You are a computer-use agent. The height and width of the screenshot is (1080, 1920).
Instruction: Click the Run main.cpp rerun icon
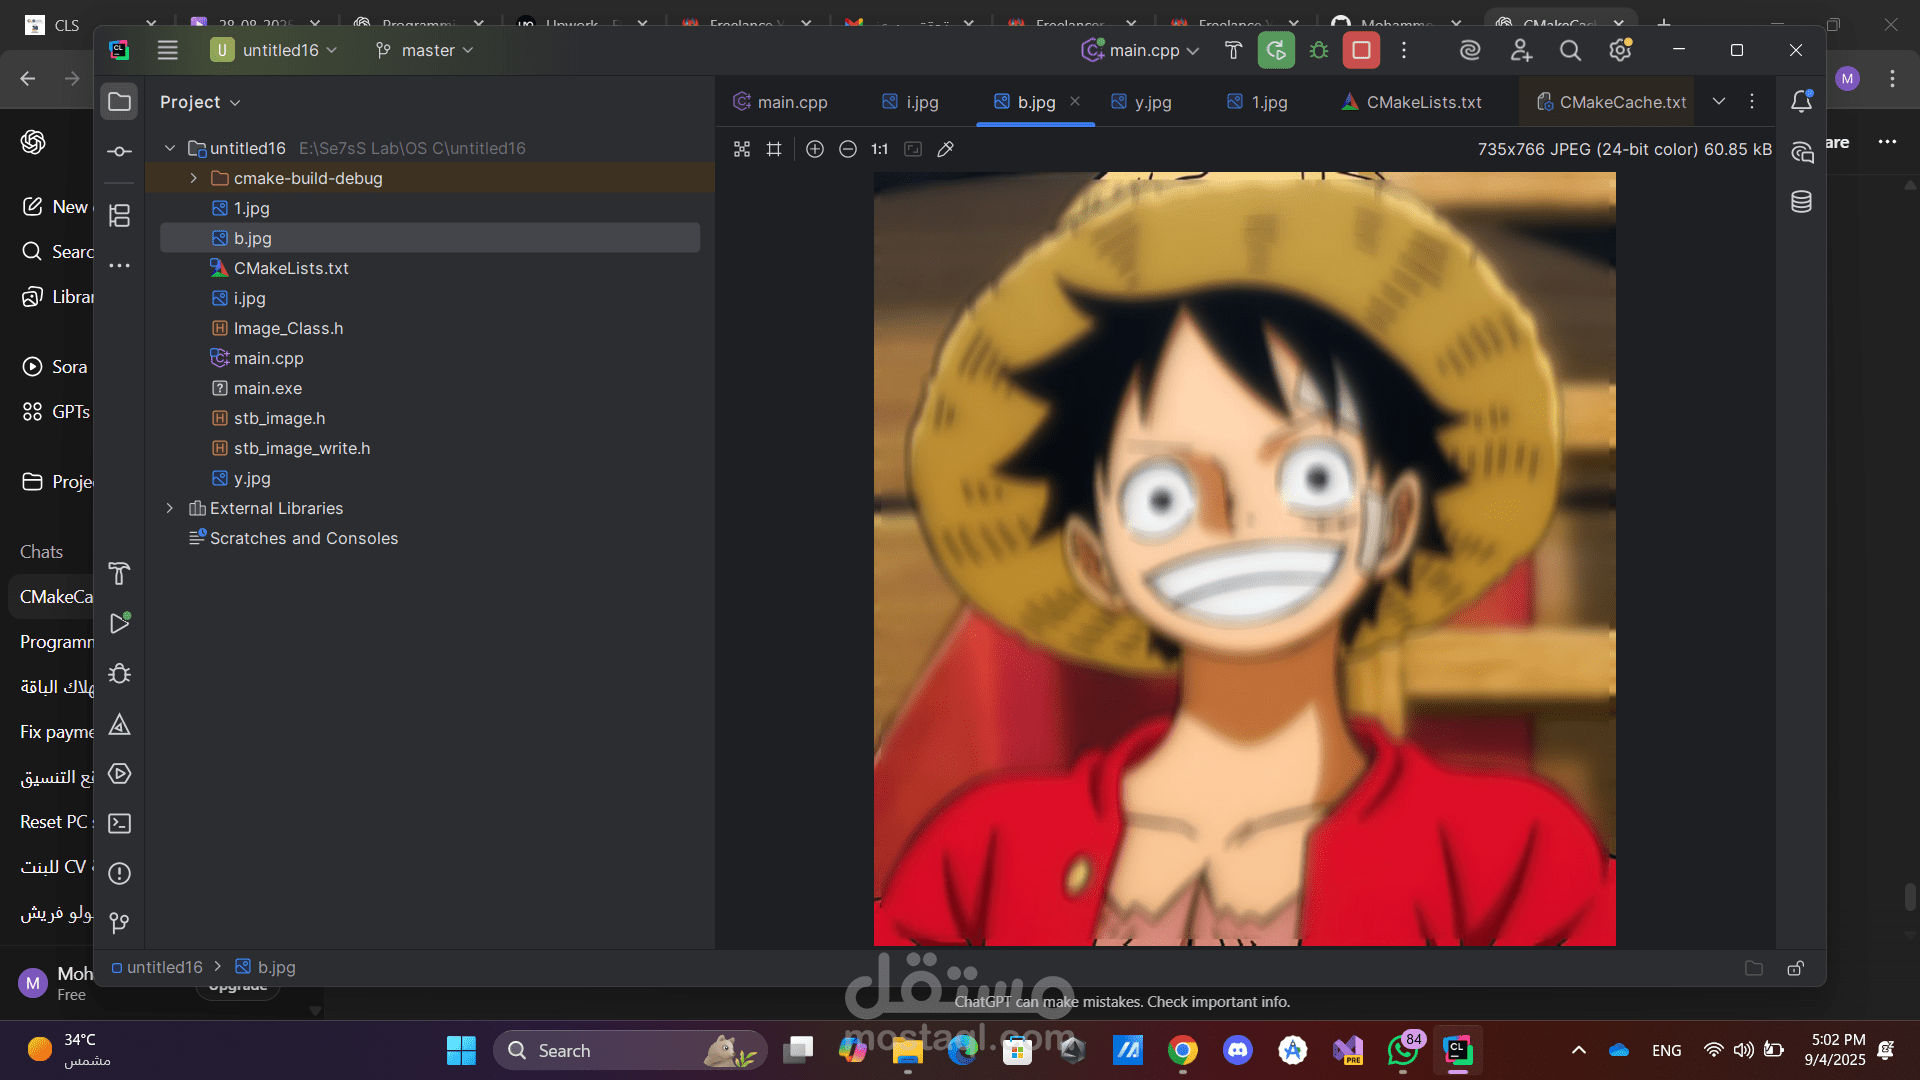point(1276,50)
